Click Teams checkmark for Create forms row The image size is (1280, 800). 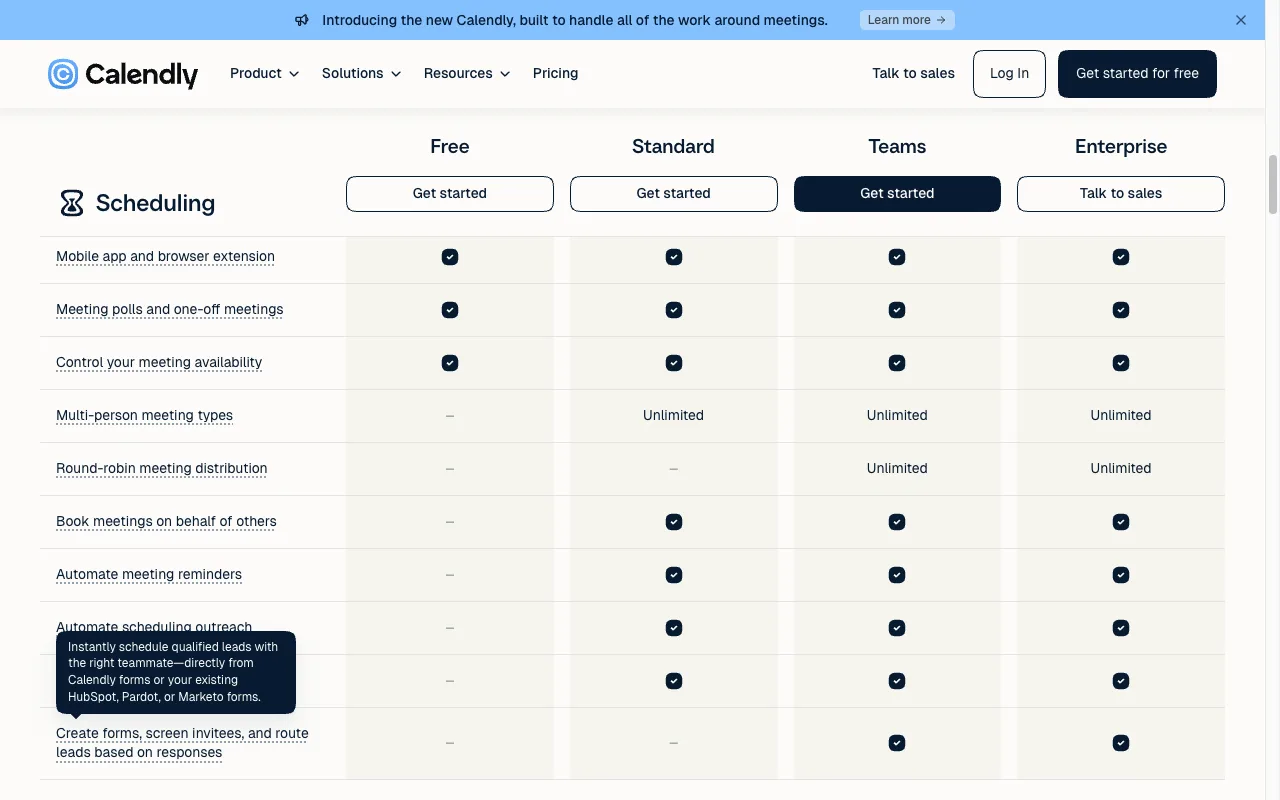(x=897, y=743)
